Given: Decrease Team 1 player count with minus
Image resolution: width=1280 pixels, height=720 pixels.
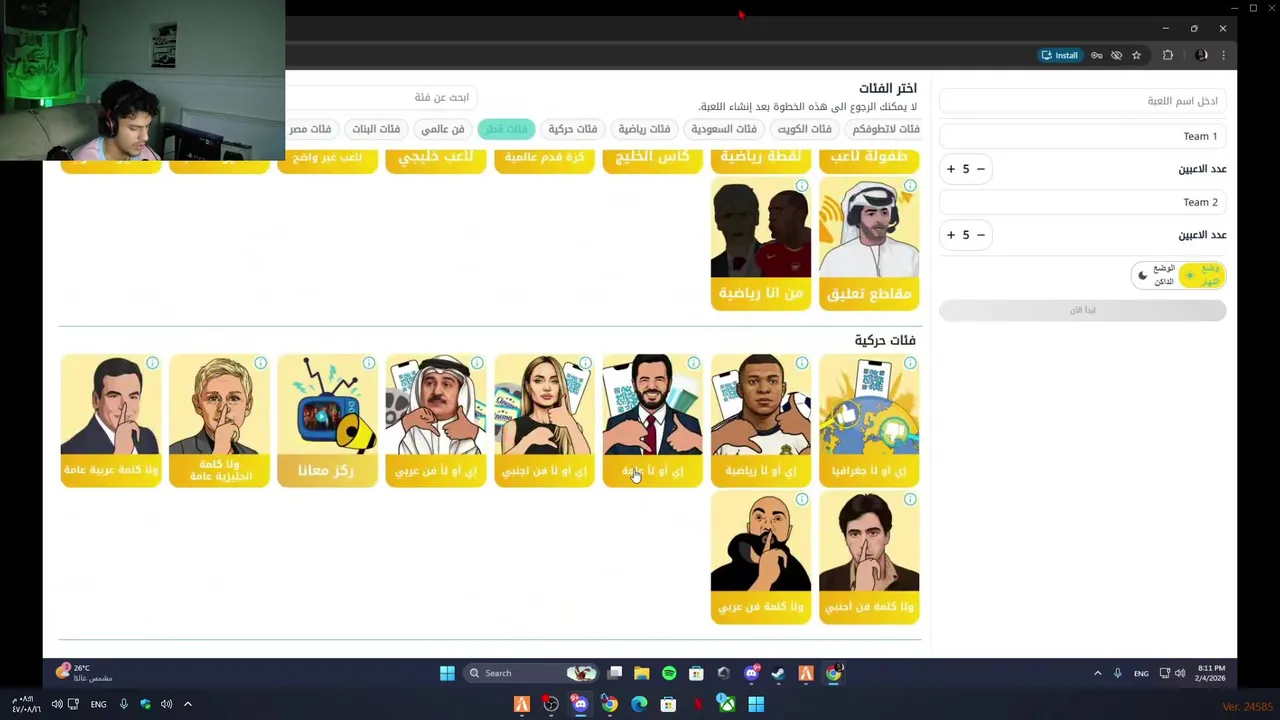Looking at the screenshot, I should click(x=981, y=169).
